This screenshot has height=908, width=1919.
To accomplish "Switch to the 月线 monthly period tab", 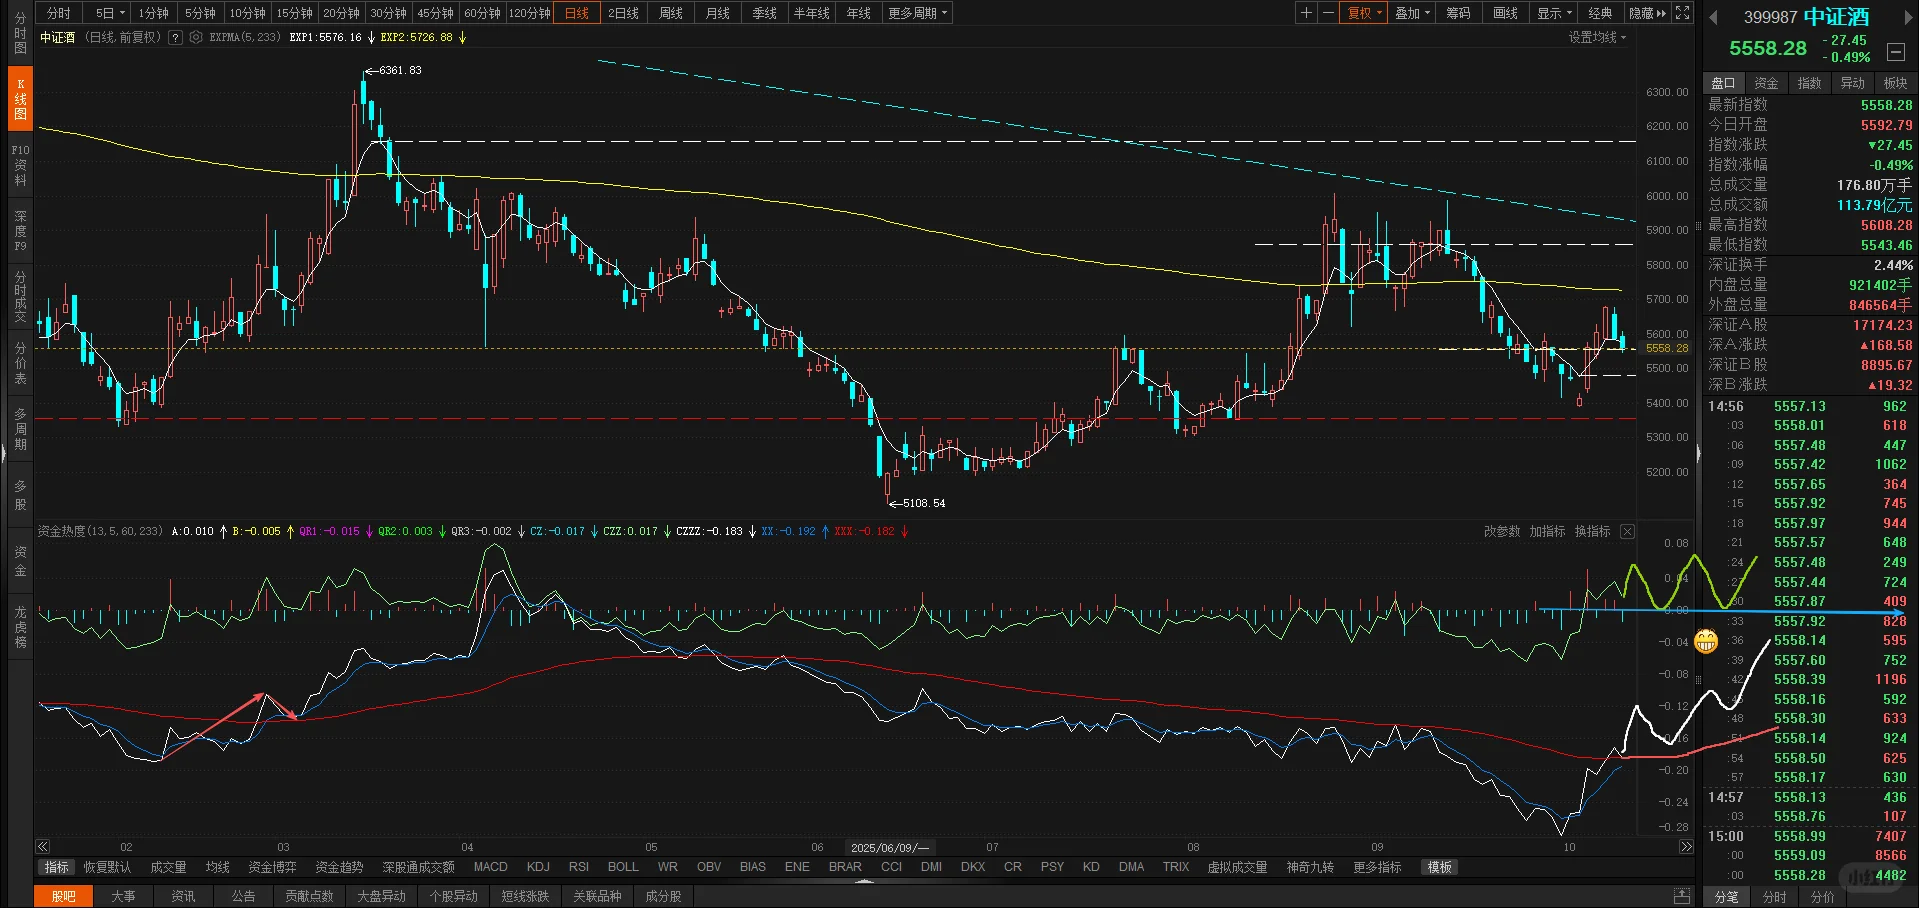I will (718, 13).
